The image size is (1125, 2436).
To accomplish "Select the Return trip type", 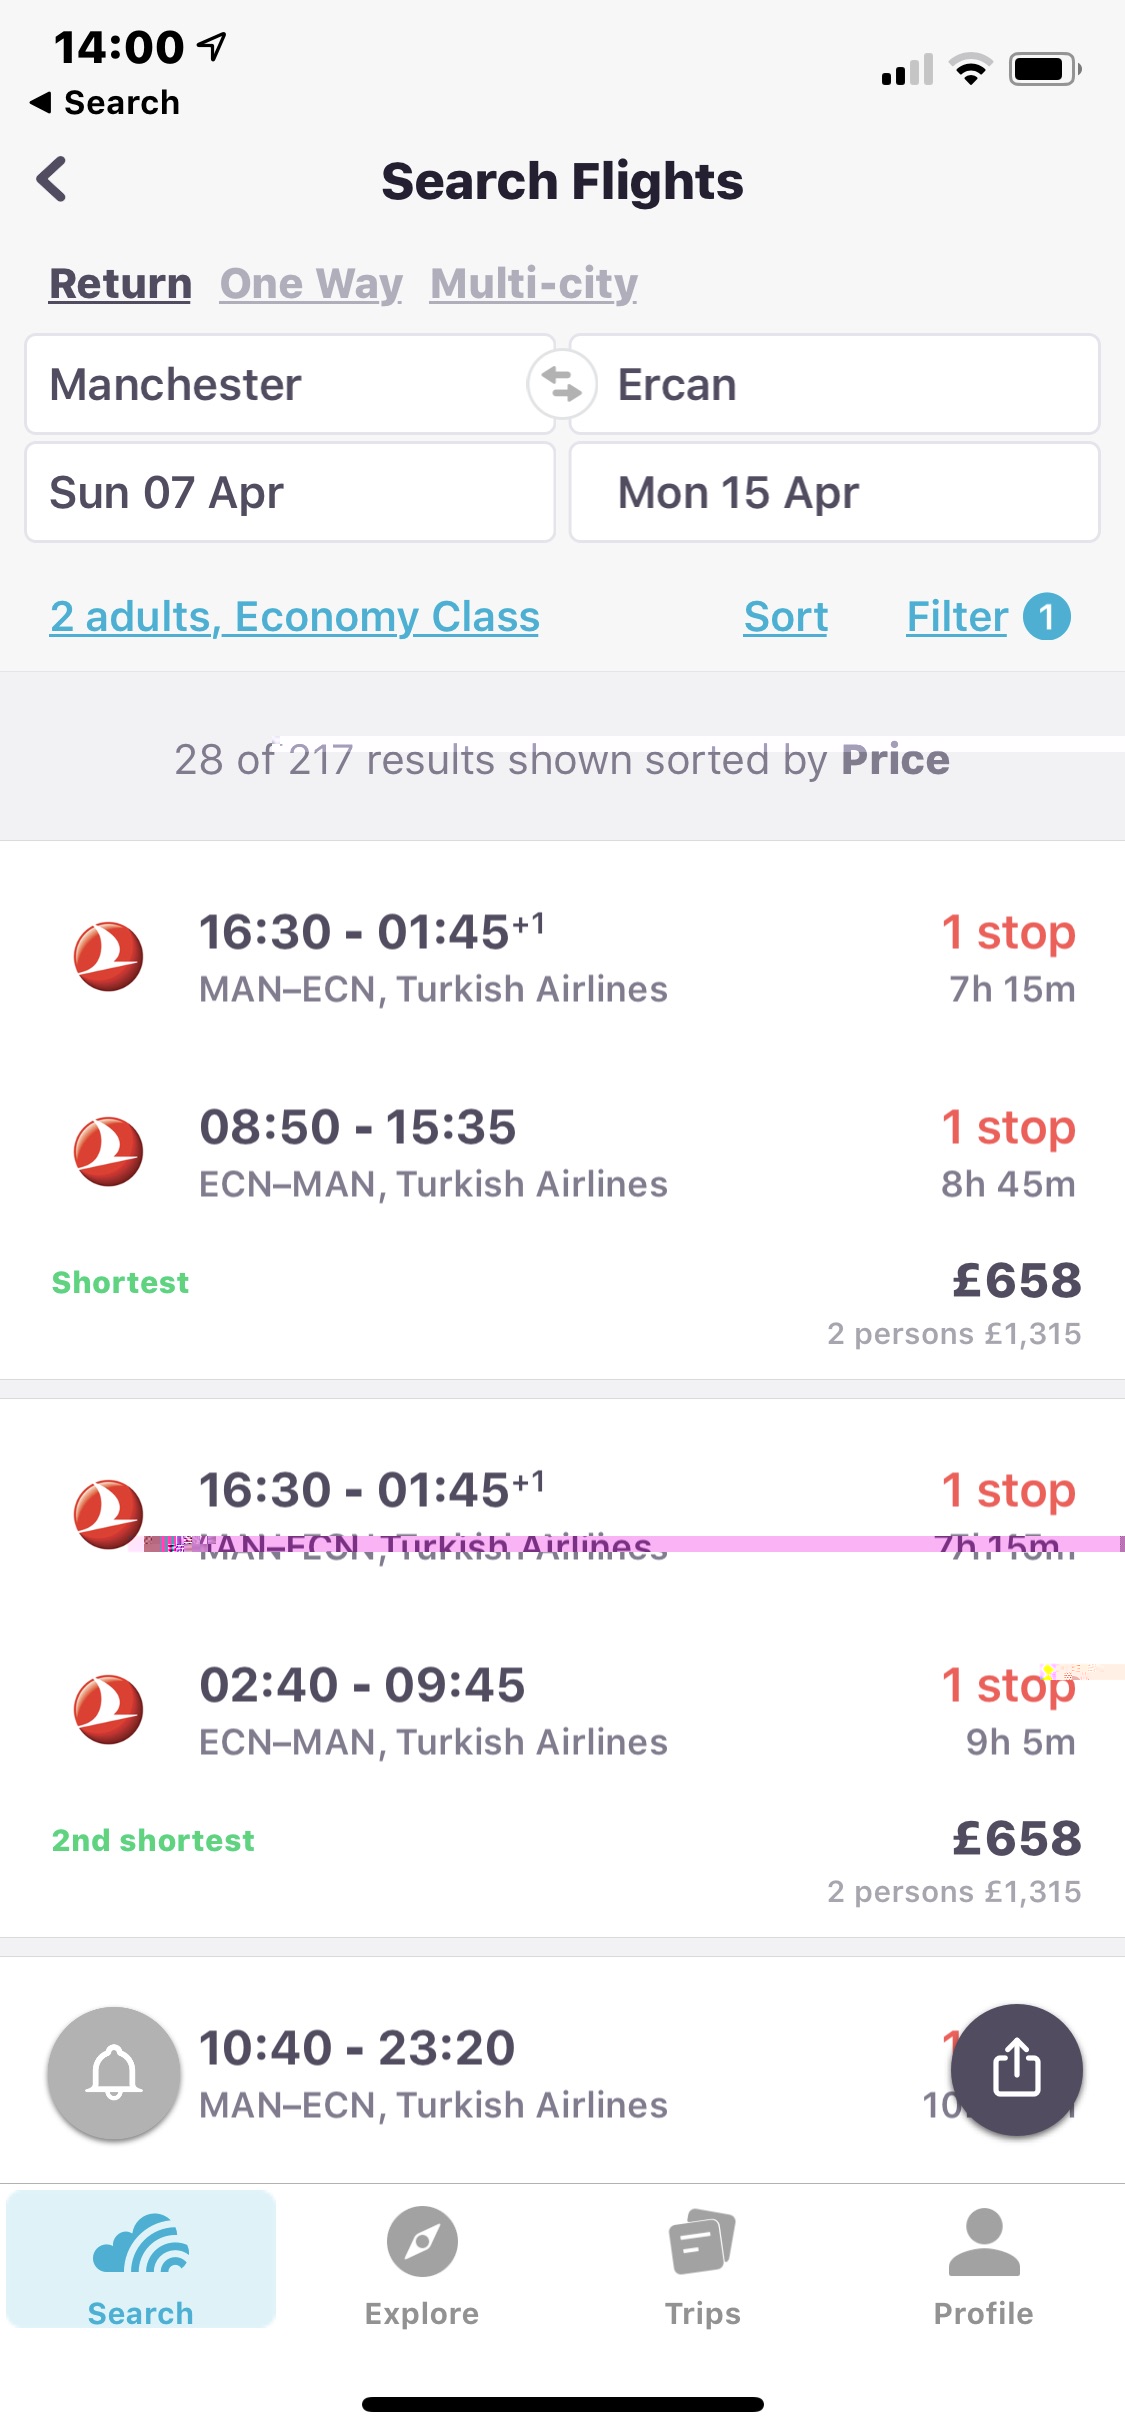I will coord(120,284).
